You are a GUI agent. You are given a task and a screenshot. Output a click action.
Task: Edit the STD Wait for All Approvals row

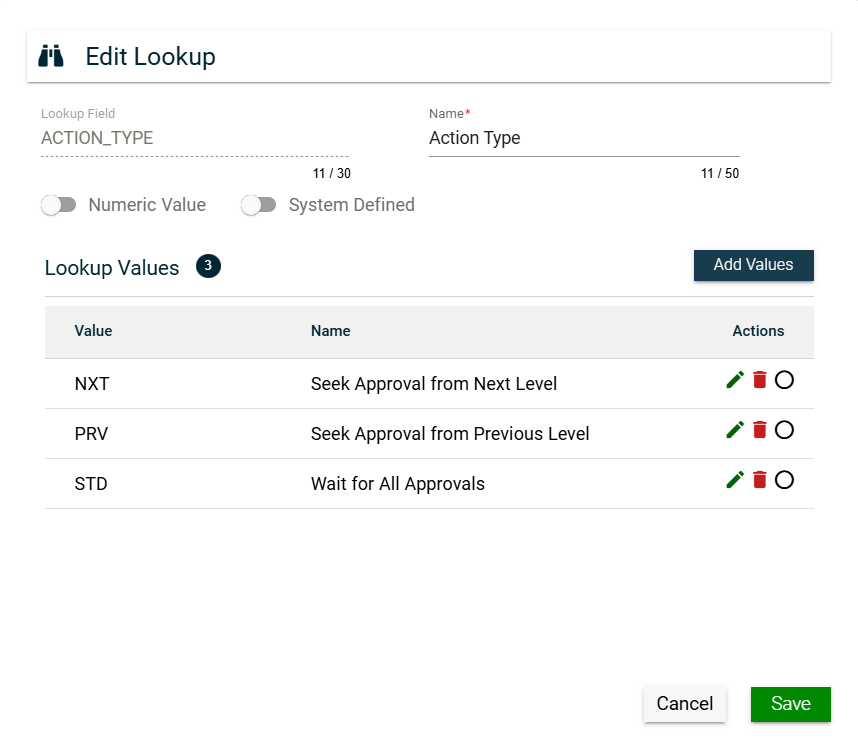click(735, 480)
